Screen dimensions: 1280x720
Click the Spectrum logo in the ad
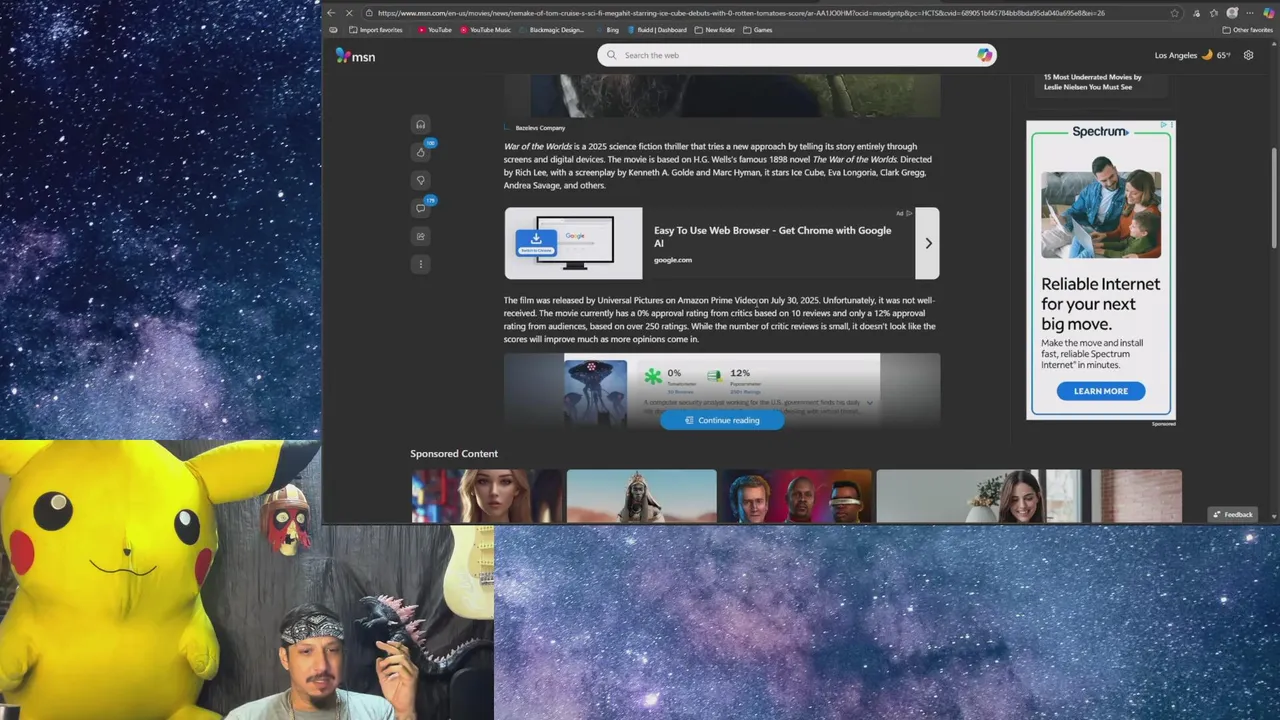(1100, 131)
